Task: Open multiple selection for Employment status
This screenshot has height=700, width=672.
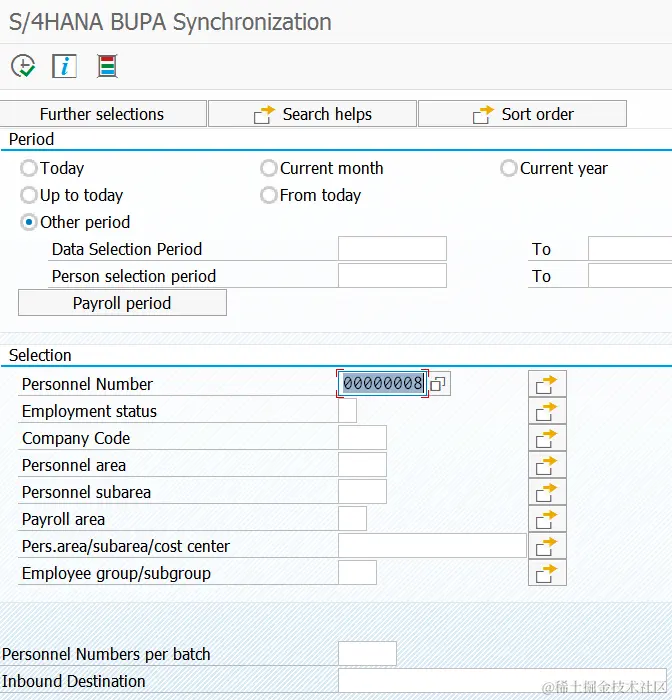Action: 547,411
